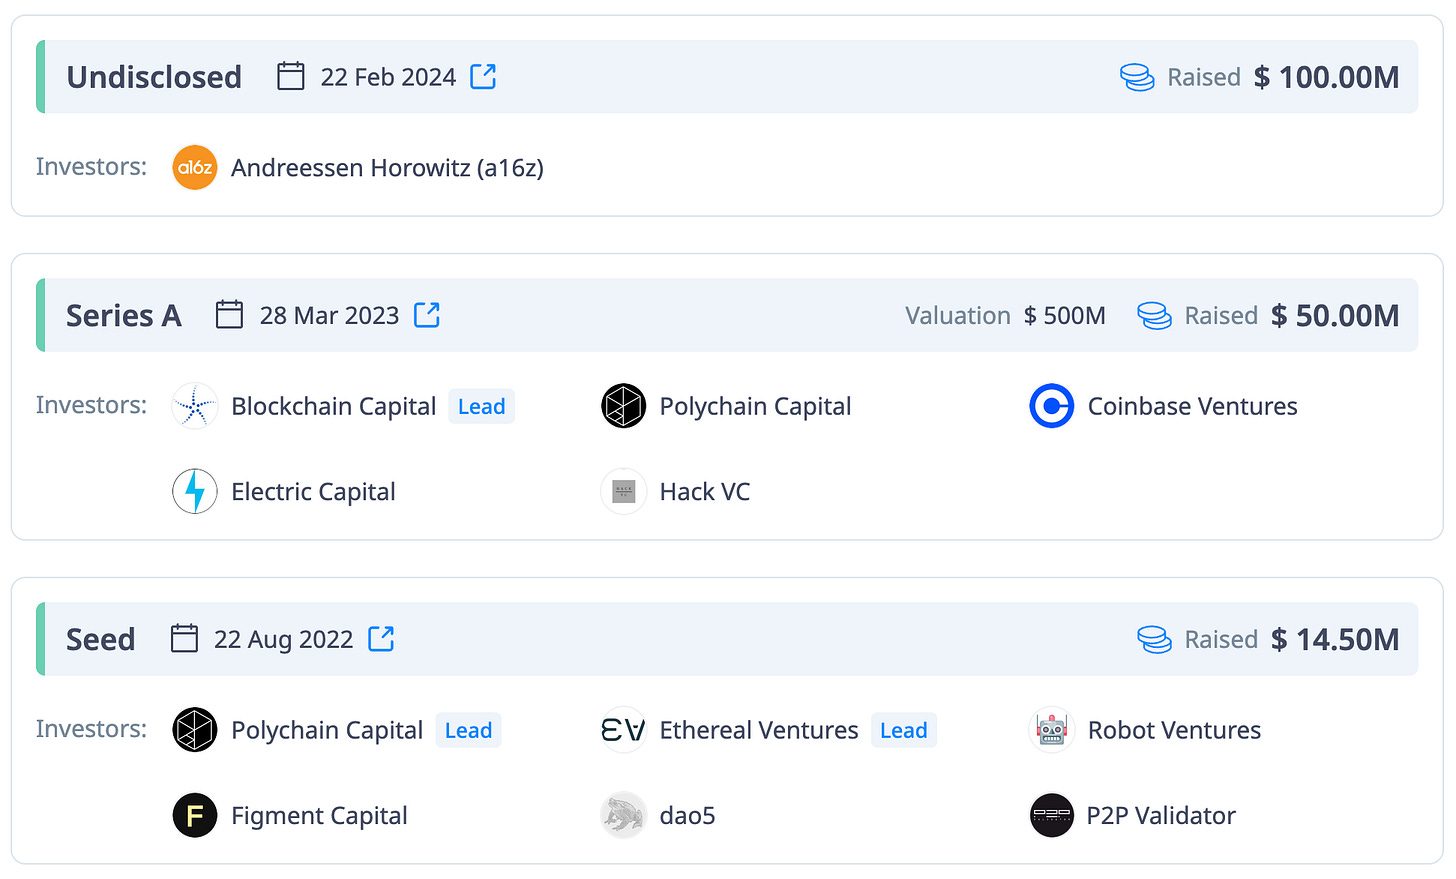The width and height of the screenshot is (1456, 879).
Task: Click Polychain Capital logo in Seed round
Action: click(x=195, y=730)
